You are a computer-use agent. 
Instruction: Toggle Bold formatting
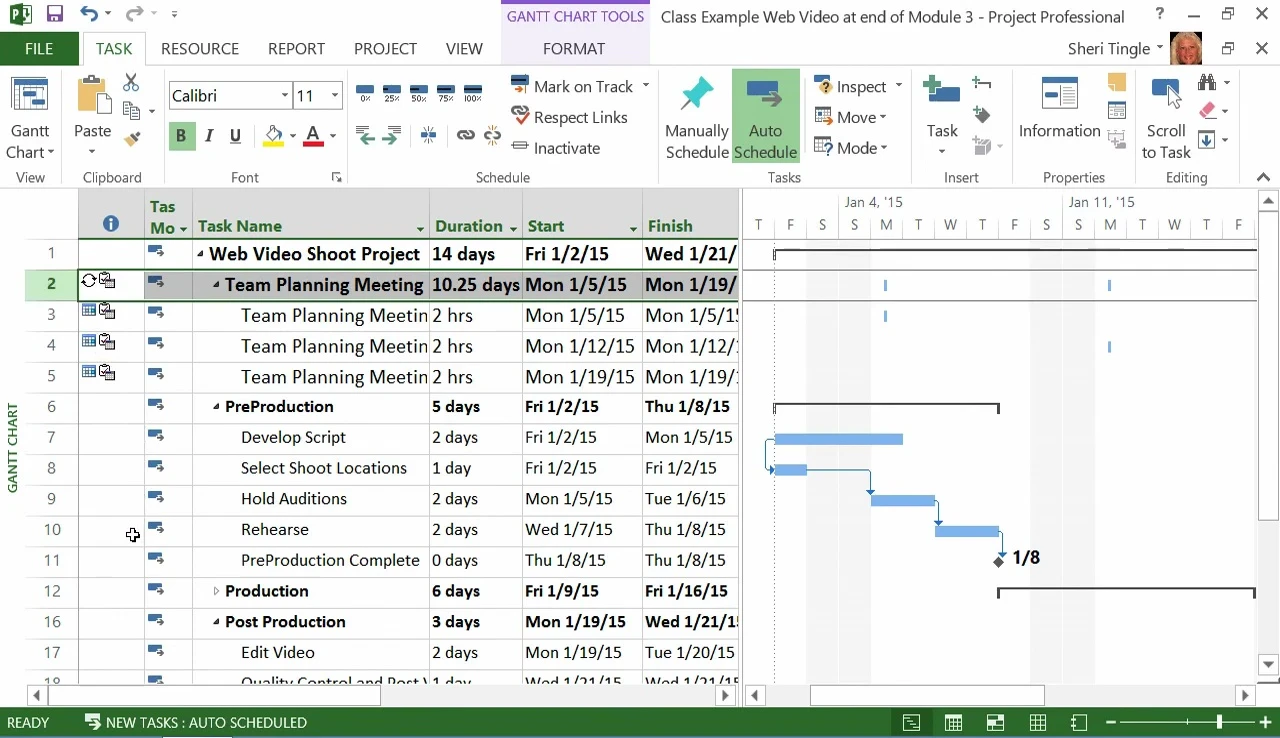point(181,136)
